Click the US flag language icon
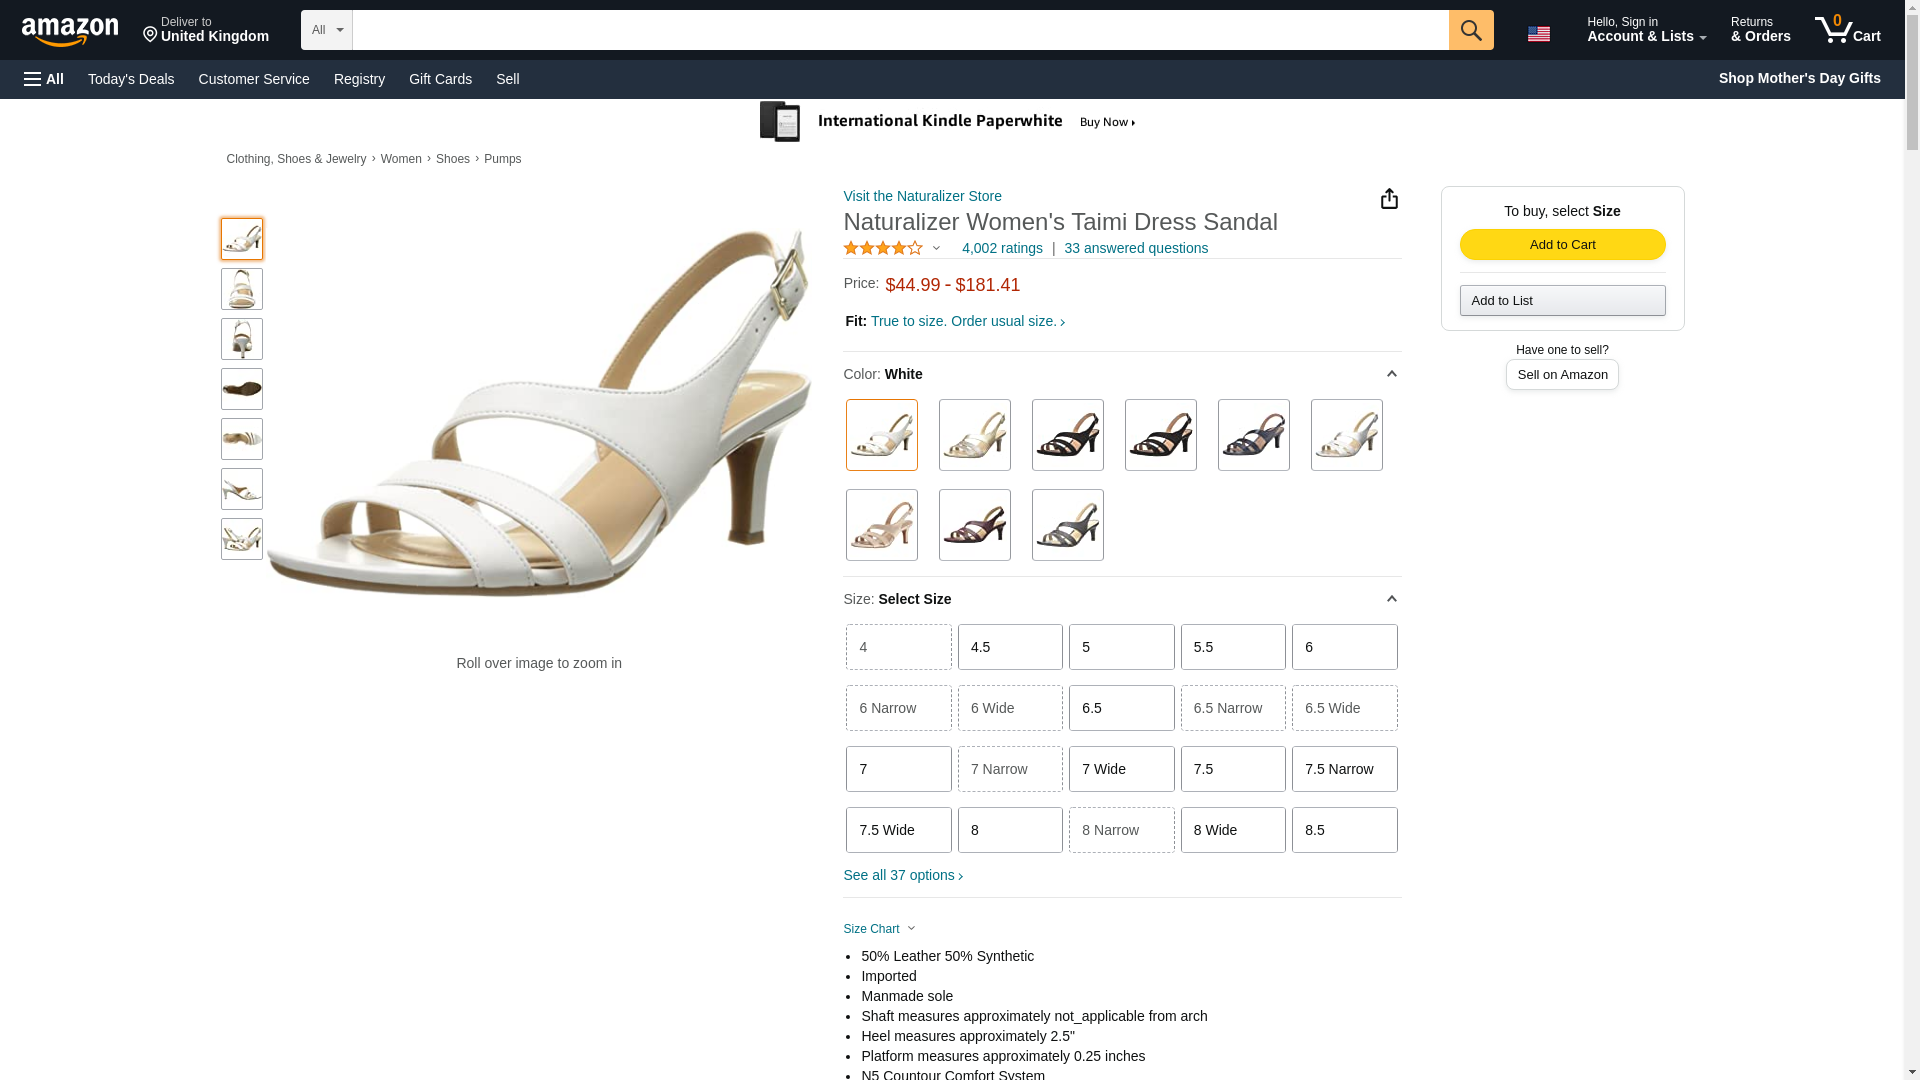Image resolution: width=1920 pixels, height=1080 pixels. click(1538, 34)
